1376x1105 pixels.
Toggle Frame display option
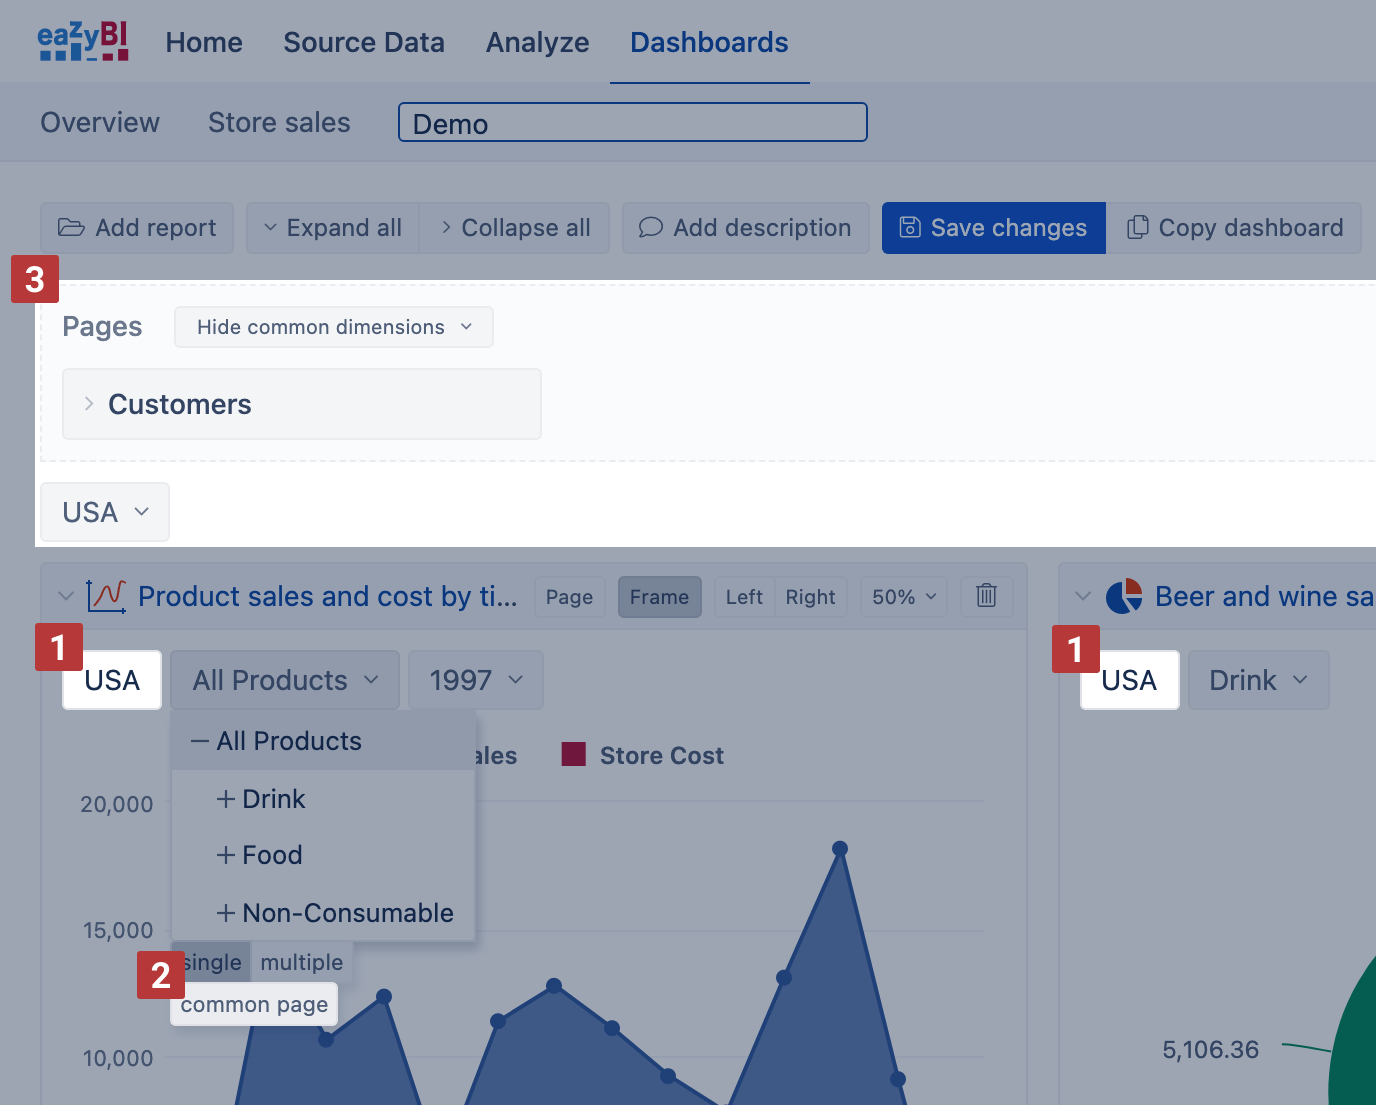point(659,597)
